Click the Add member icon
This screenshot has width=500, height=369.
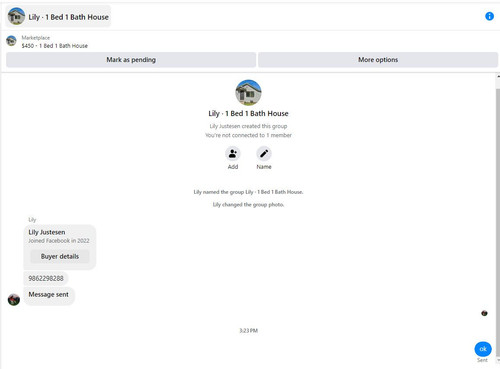click(x=233, y=154)
